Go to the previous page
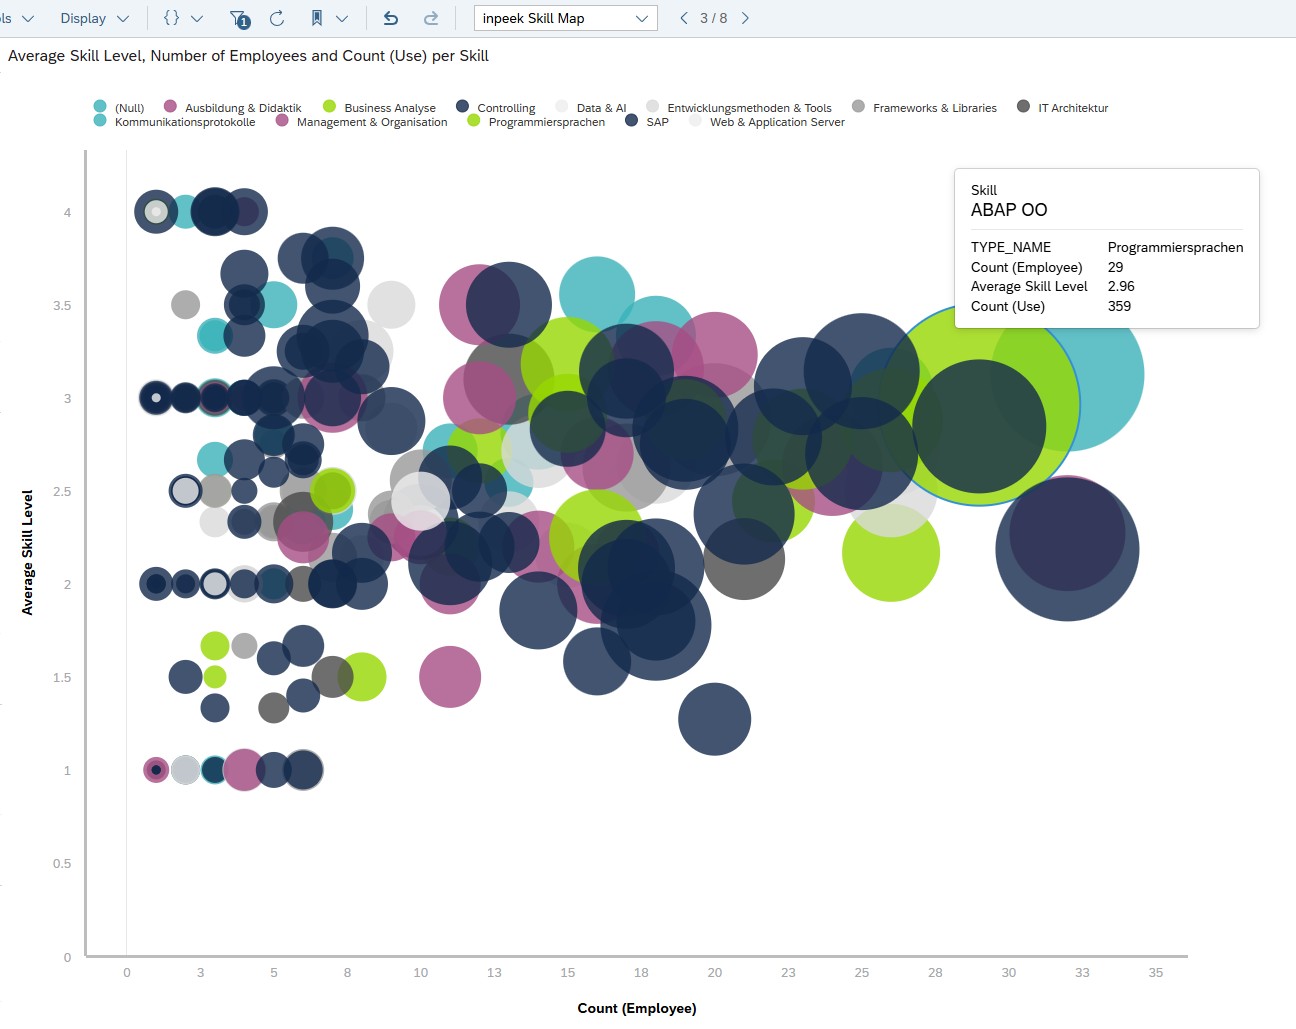This screenshot has height=1029, width=1296. click(684, 18)
